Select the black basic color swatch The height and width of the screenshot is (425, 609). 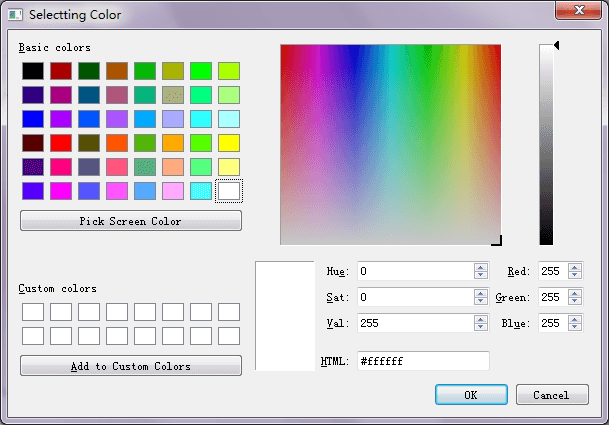click(33, 71)
